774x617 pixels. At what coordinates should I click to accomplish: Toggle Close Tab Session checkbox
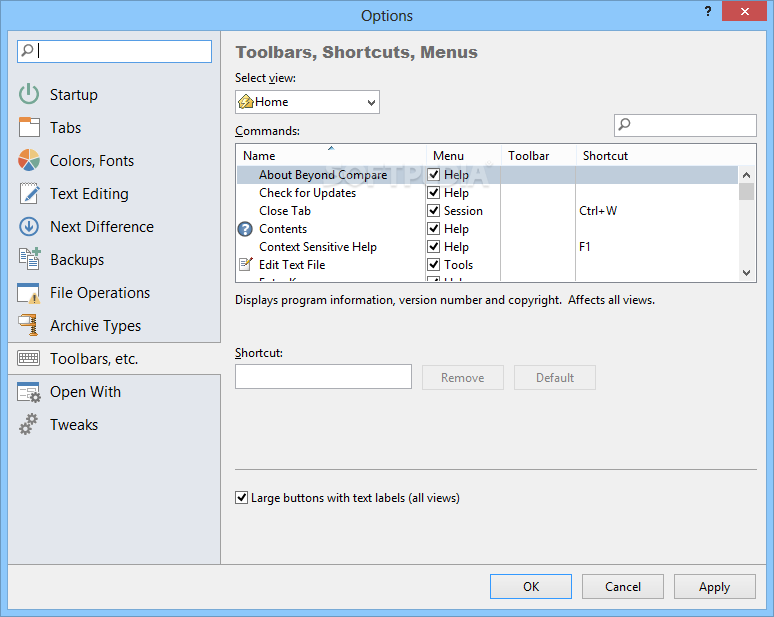(x=433, y=211)
